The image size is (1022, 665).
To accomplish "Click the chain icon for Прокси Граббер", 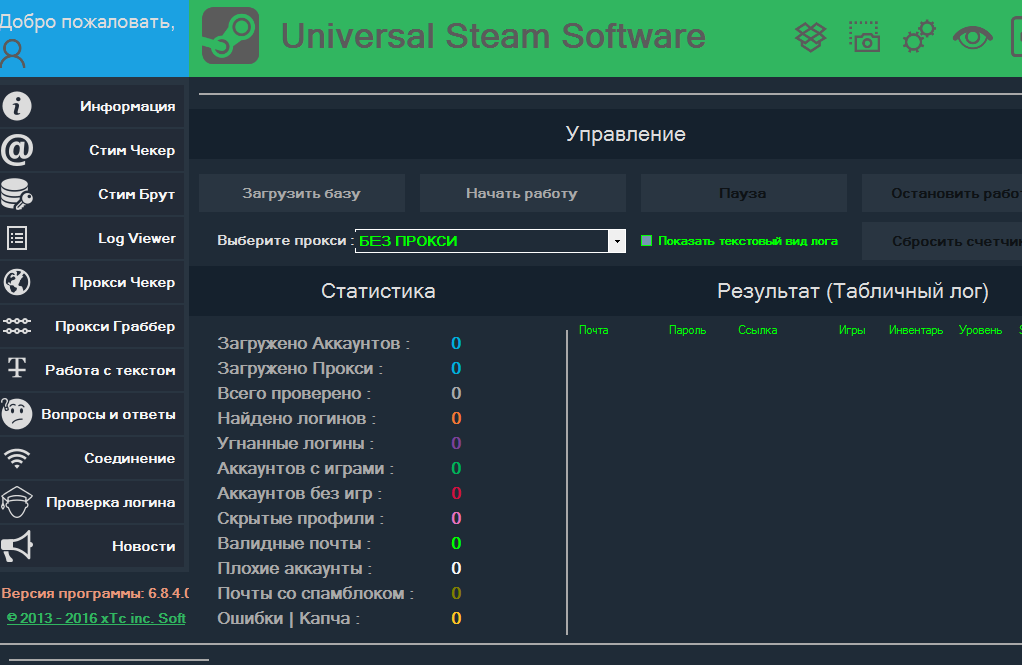I will click(17, 326).
